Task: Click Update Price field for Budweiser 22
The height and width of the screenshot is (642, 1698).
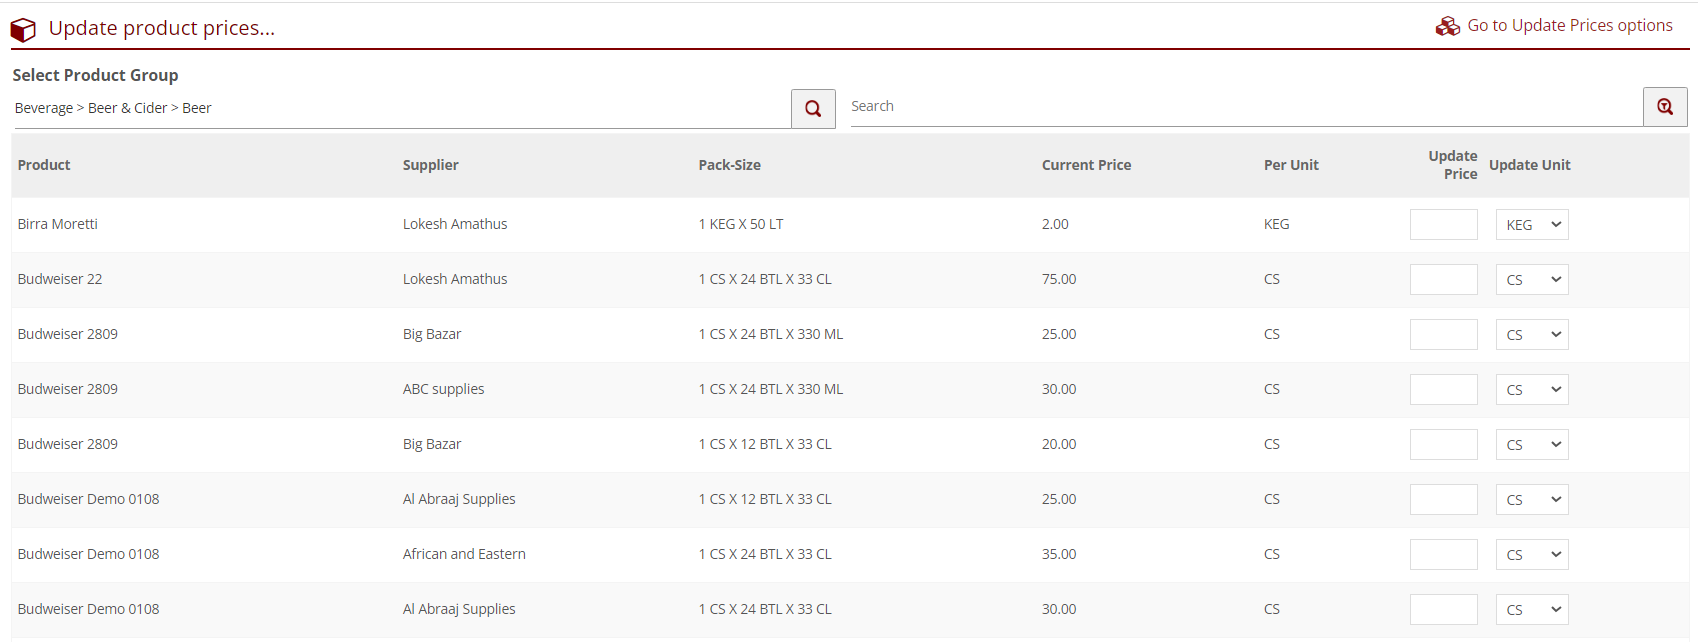Action: [1443, 280]
